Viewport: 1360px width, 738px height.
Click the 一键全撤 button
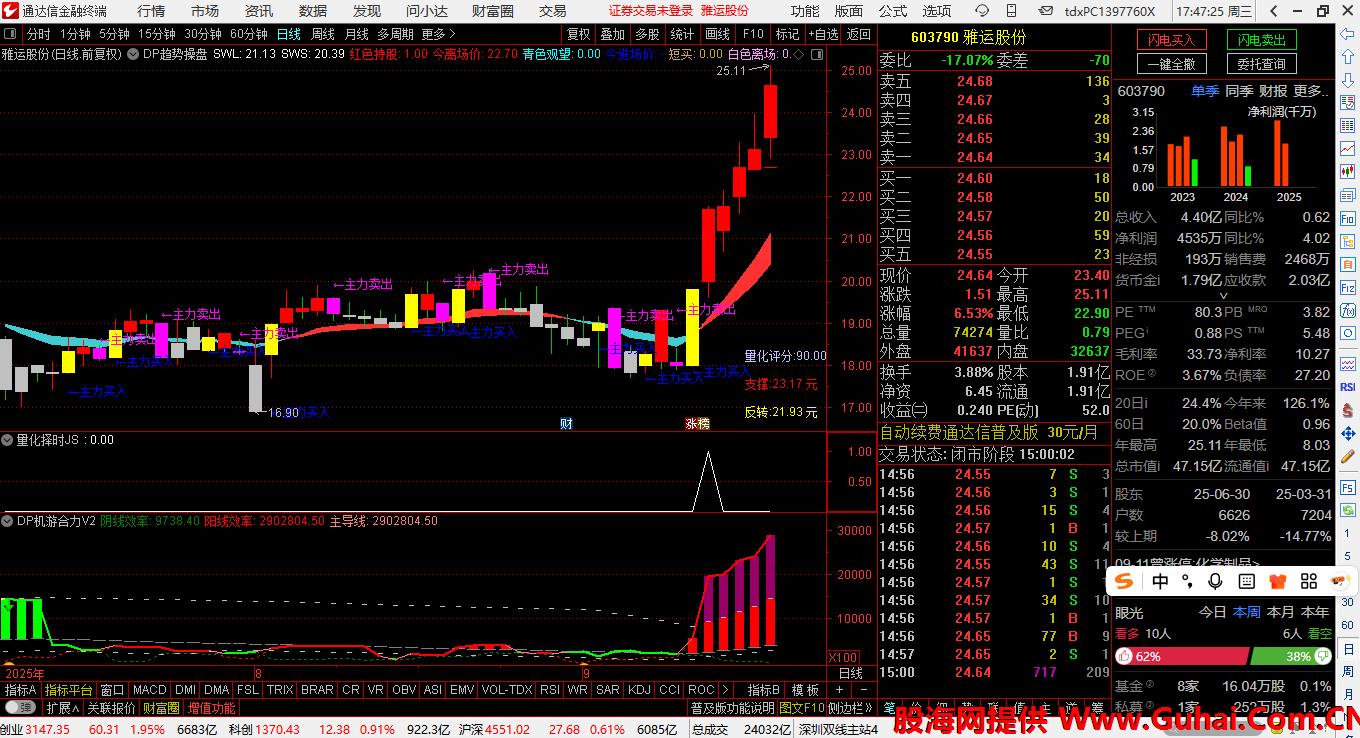(x=1172, y=64)
